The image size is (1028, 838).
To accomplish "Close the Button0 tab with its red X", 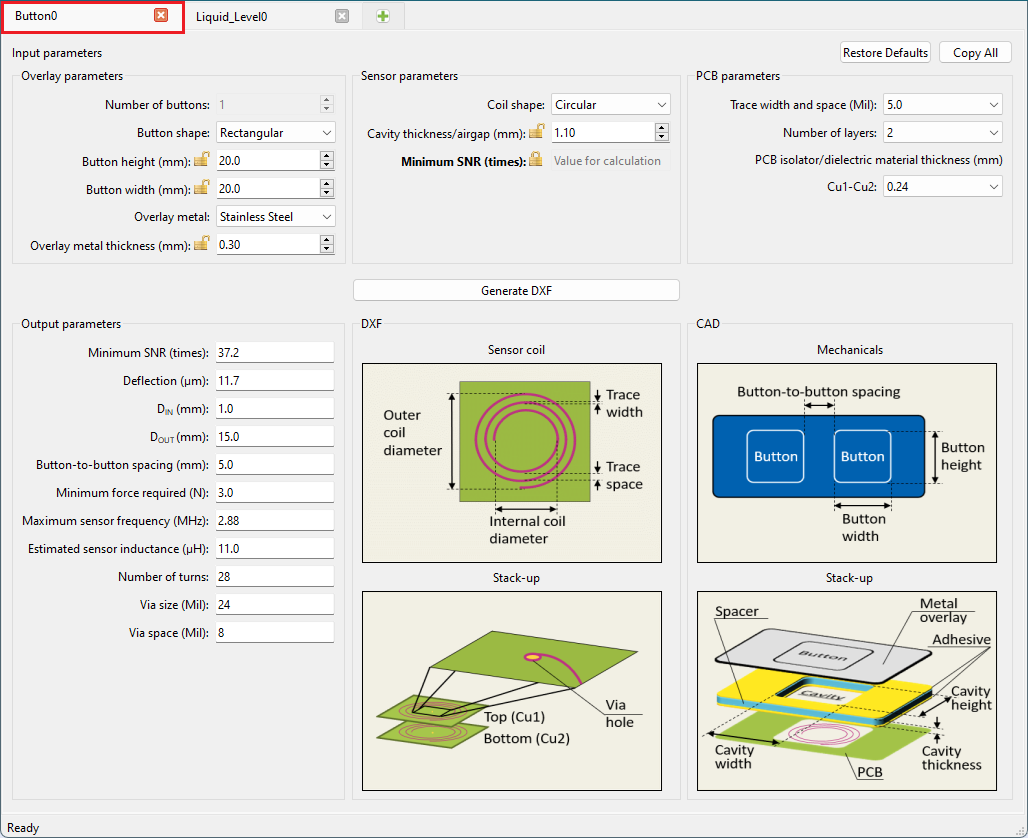I will (161, 16).
